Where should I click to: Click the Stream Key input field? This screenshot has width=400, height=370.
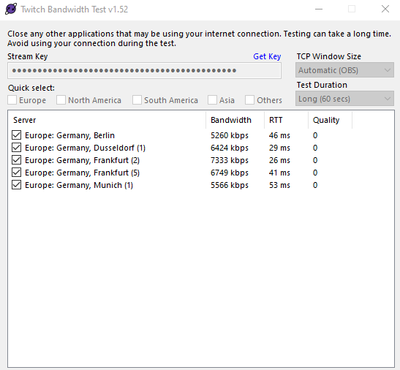point(144,70)
